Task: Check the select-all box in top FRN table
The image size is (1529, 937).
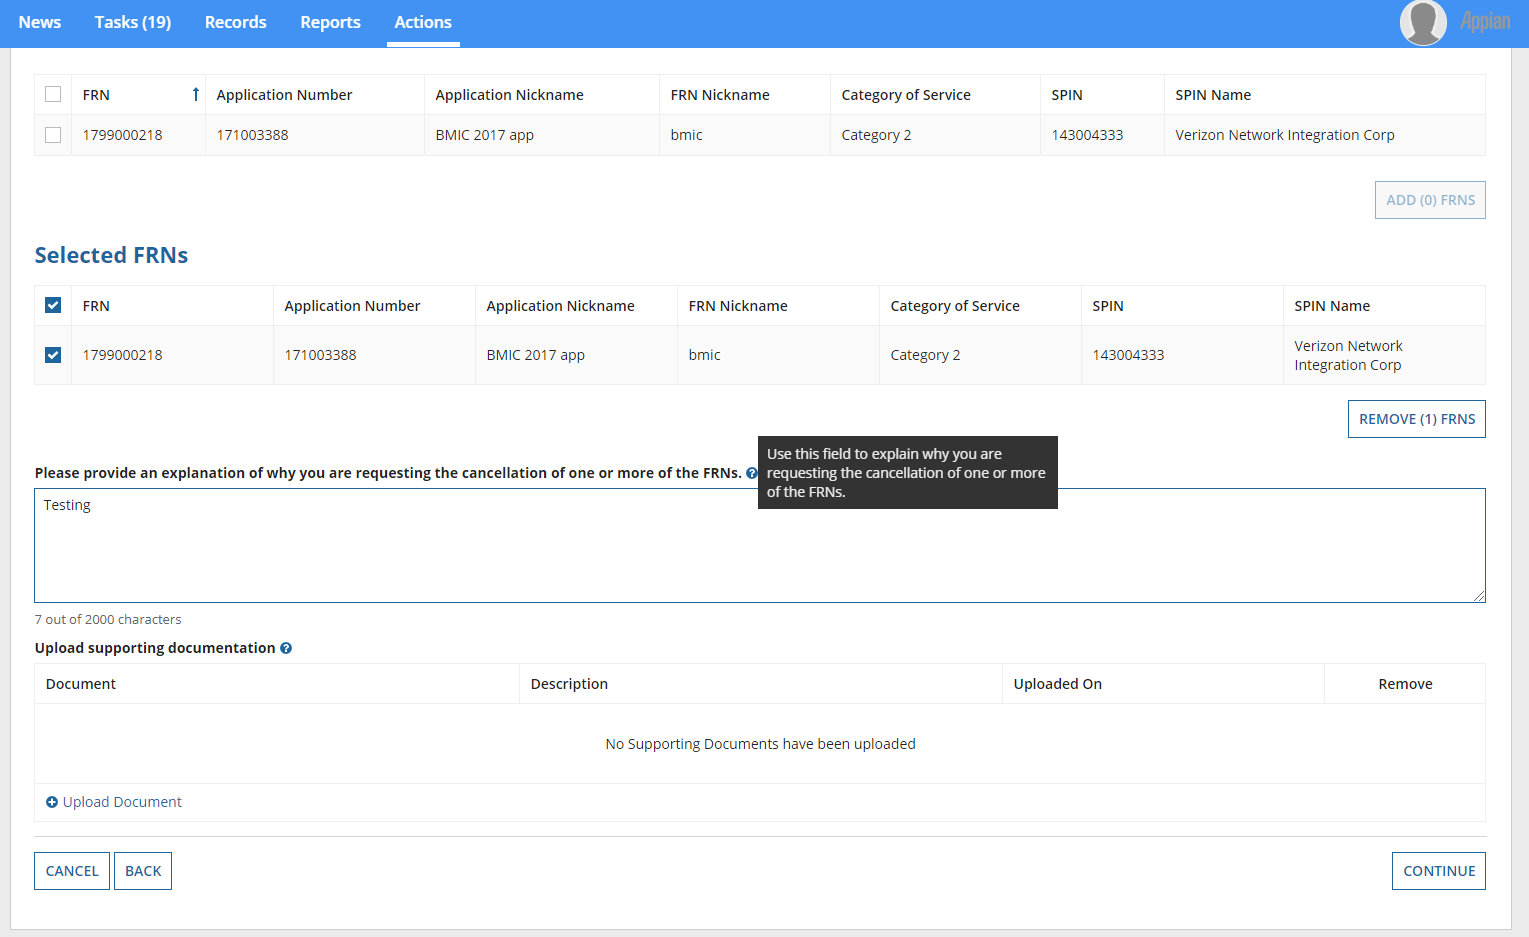Action: [x=53, y=95]
